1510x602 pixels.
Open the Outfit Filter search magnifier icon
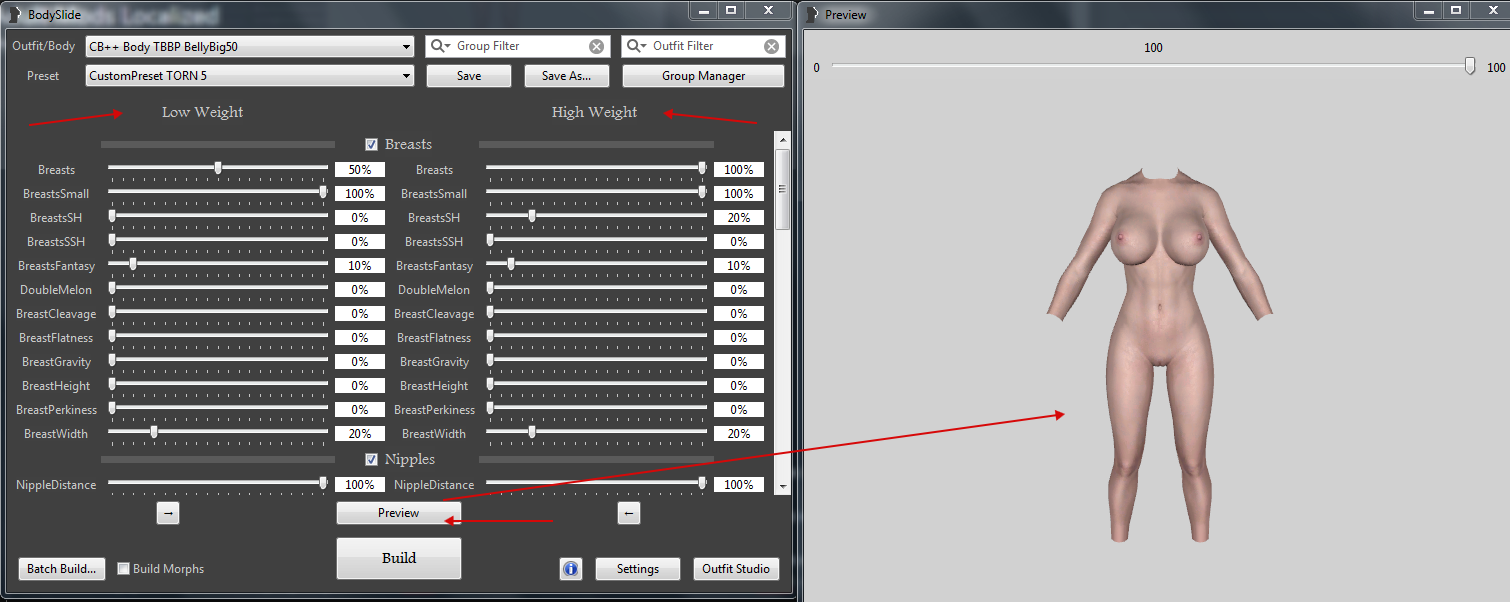click(636, 47)
